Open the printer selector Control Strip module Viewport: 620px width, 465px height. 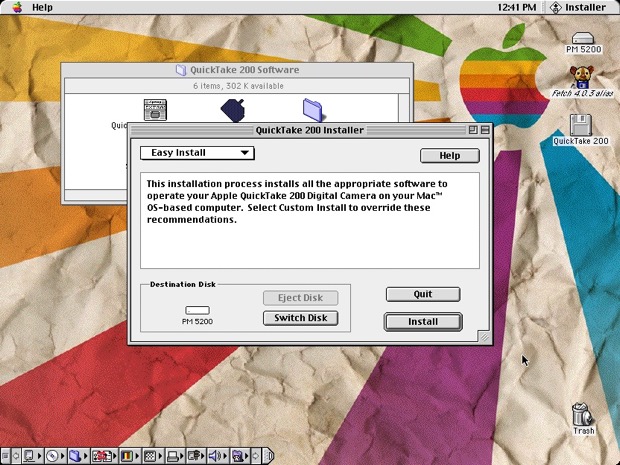point(176,456)
